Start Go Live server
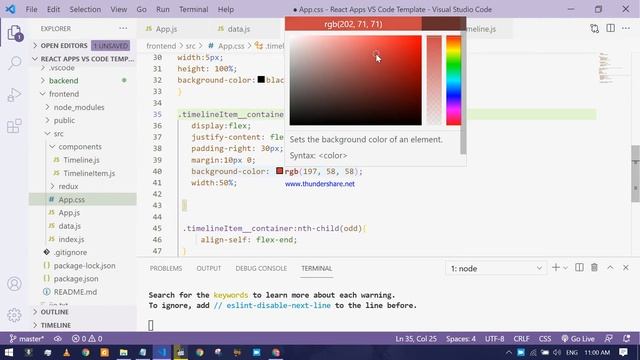The width and height of the screenshot is (640, 360). point(578,339)
